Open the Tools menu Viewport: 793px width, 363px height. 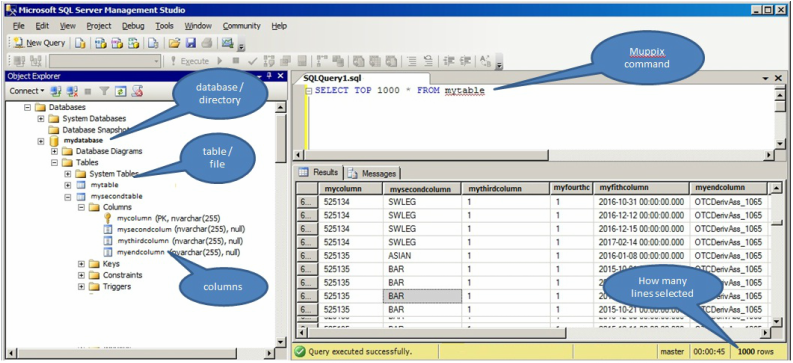[164, 26]
